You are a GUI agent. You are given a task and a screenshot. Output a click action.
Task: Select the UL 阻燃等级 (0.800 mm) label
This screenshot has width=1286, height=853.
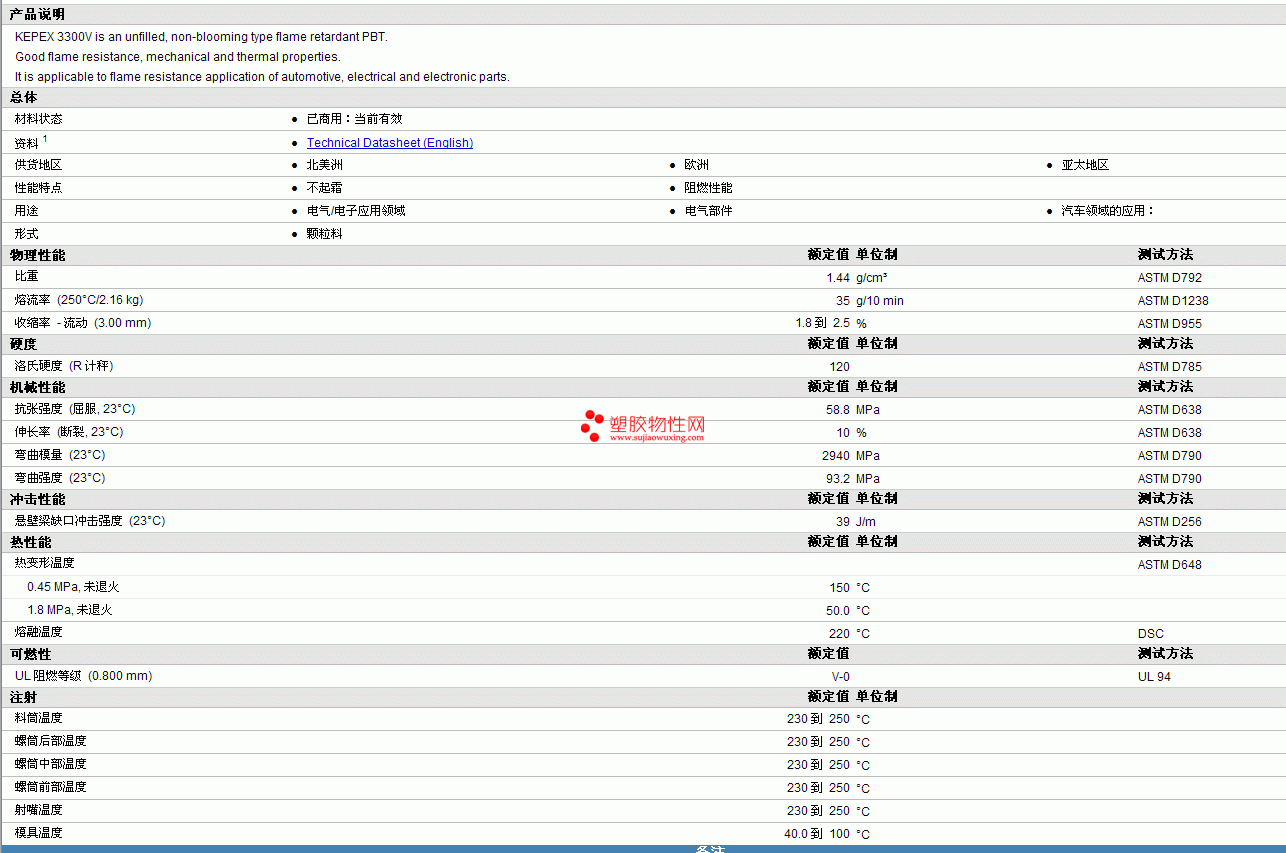(83, 676)
